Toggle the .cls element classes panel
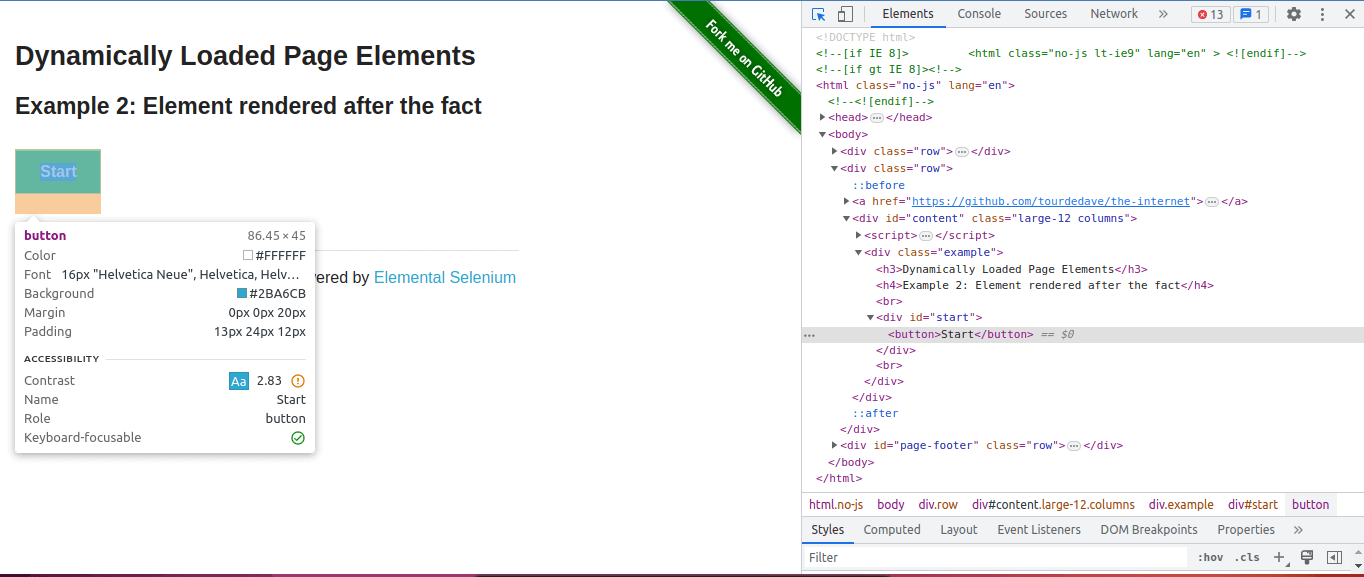This screenshot has width=1364, height=577. click(x=1246, y=557)
